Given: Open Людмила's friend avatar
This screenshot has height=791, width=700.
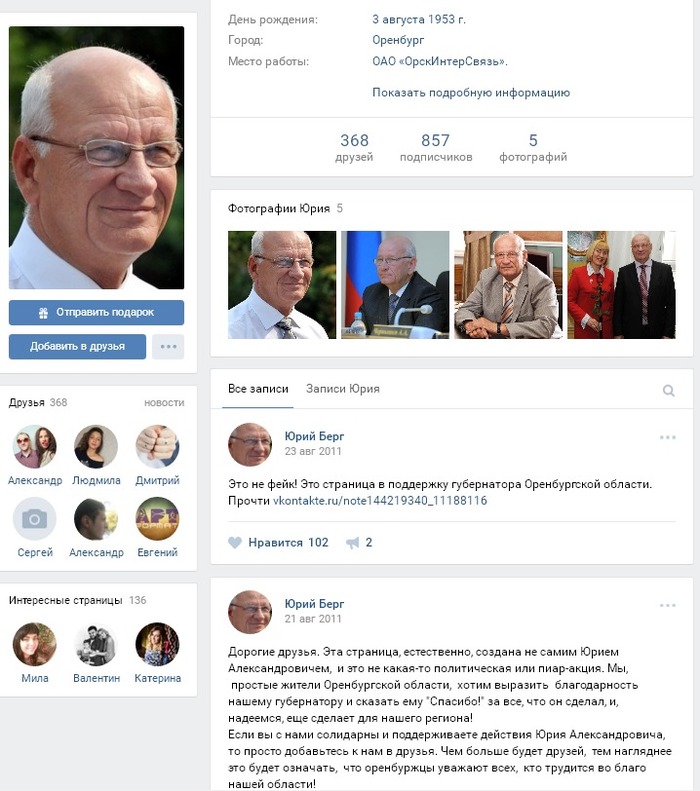Looking at the screenshot, I should (96, 446).
